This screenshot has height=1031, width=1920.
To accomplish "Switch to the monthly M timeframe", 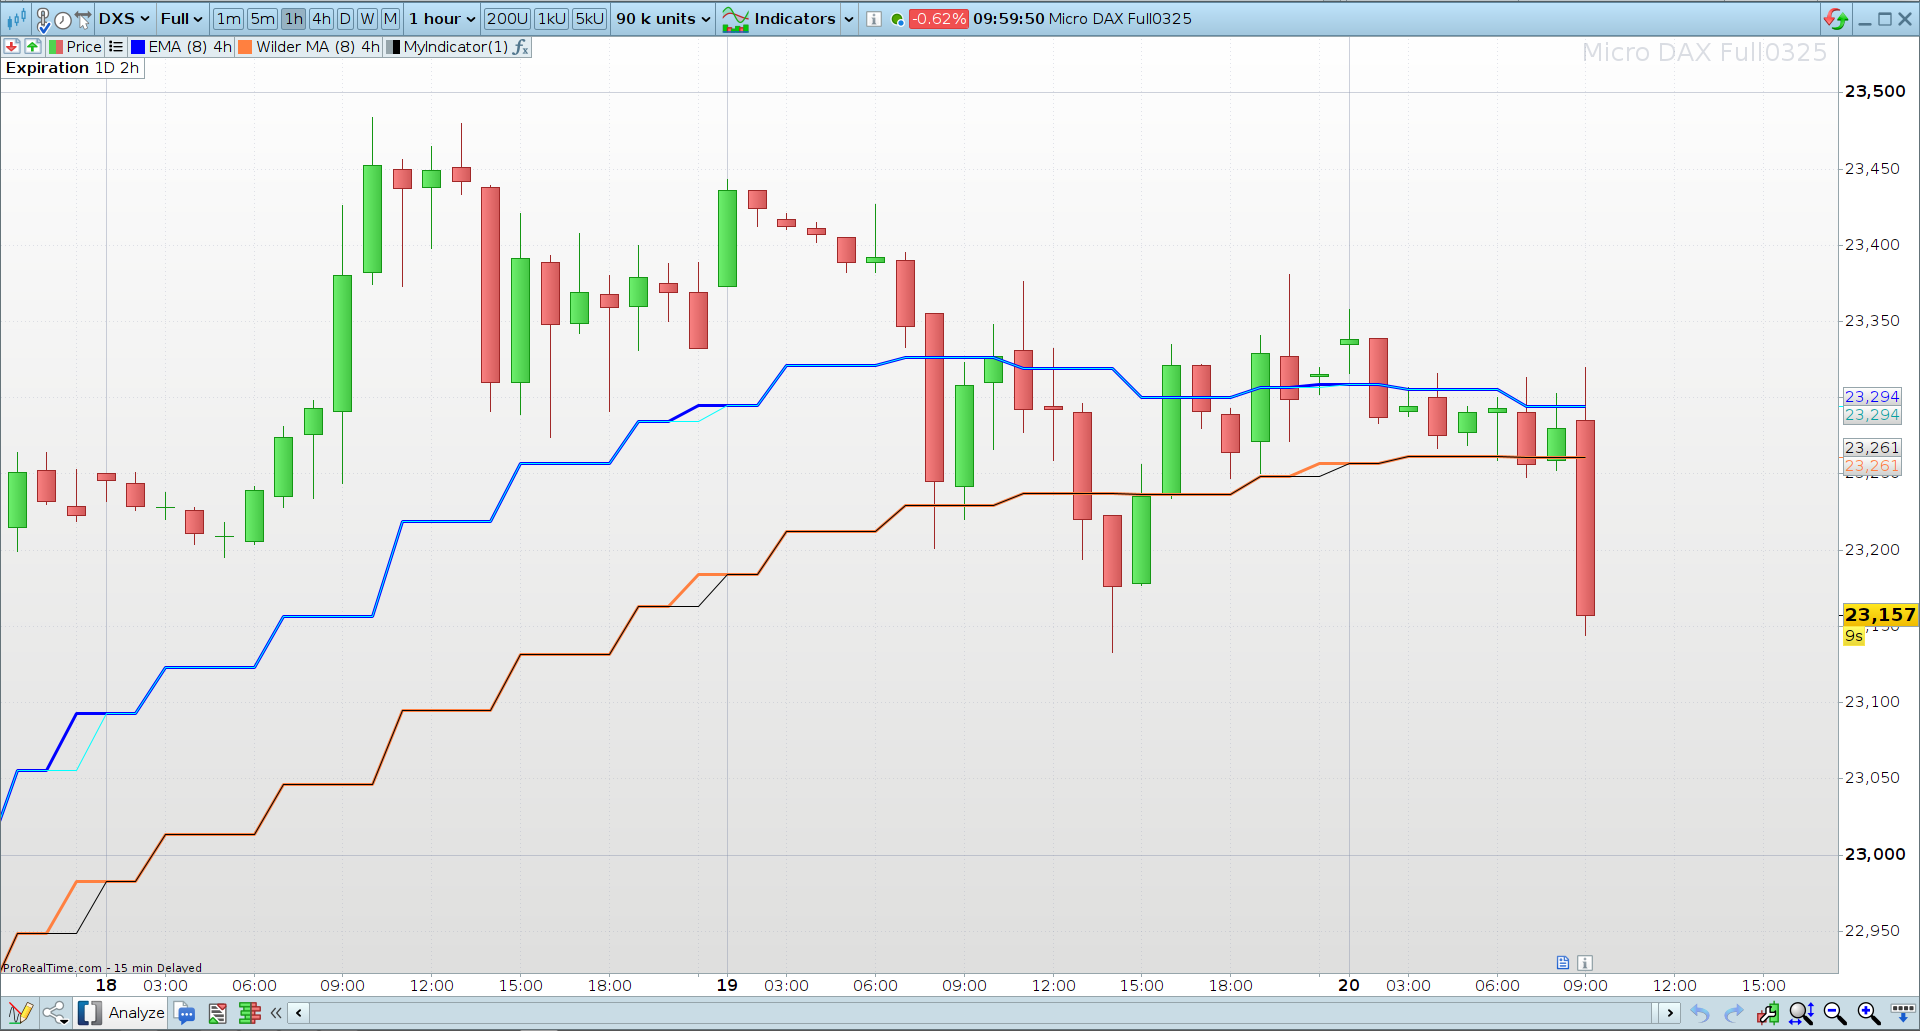I will 390,19.
